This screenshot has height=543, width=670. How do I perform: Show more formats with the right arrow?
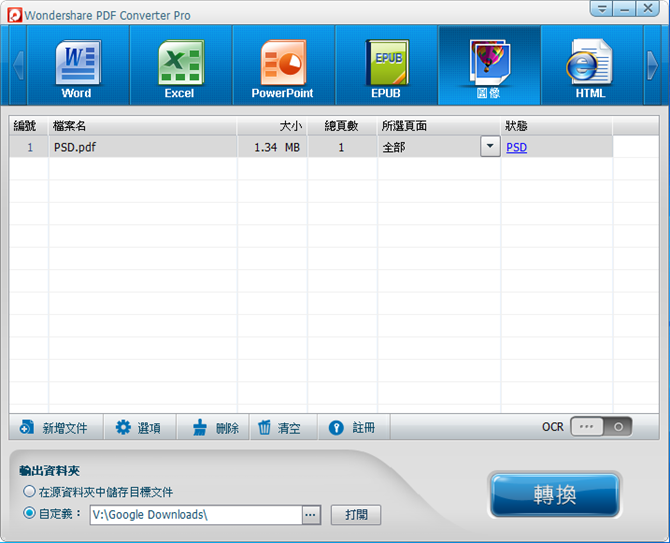tap(652, 65)
